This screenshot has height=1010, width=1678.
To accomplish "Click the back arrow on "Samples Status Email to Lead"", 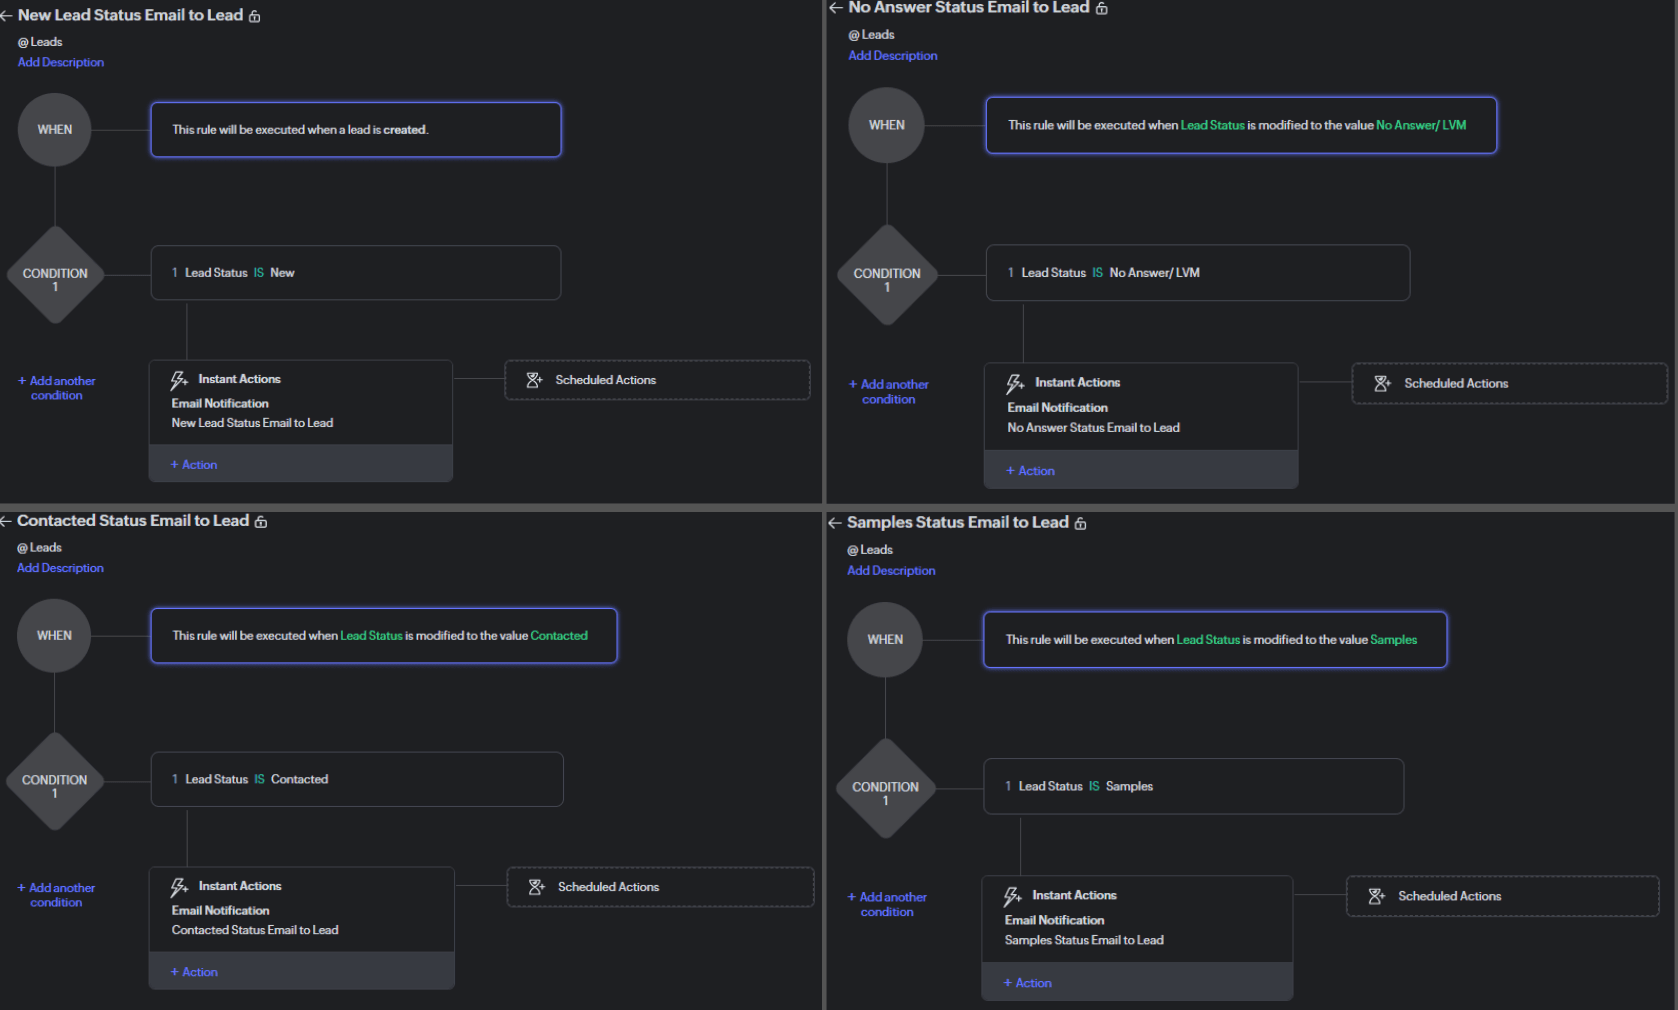I will [x=834, y=522].
